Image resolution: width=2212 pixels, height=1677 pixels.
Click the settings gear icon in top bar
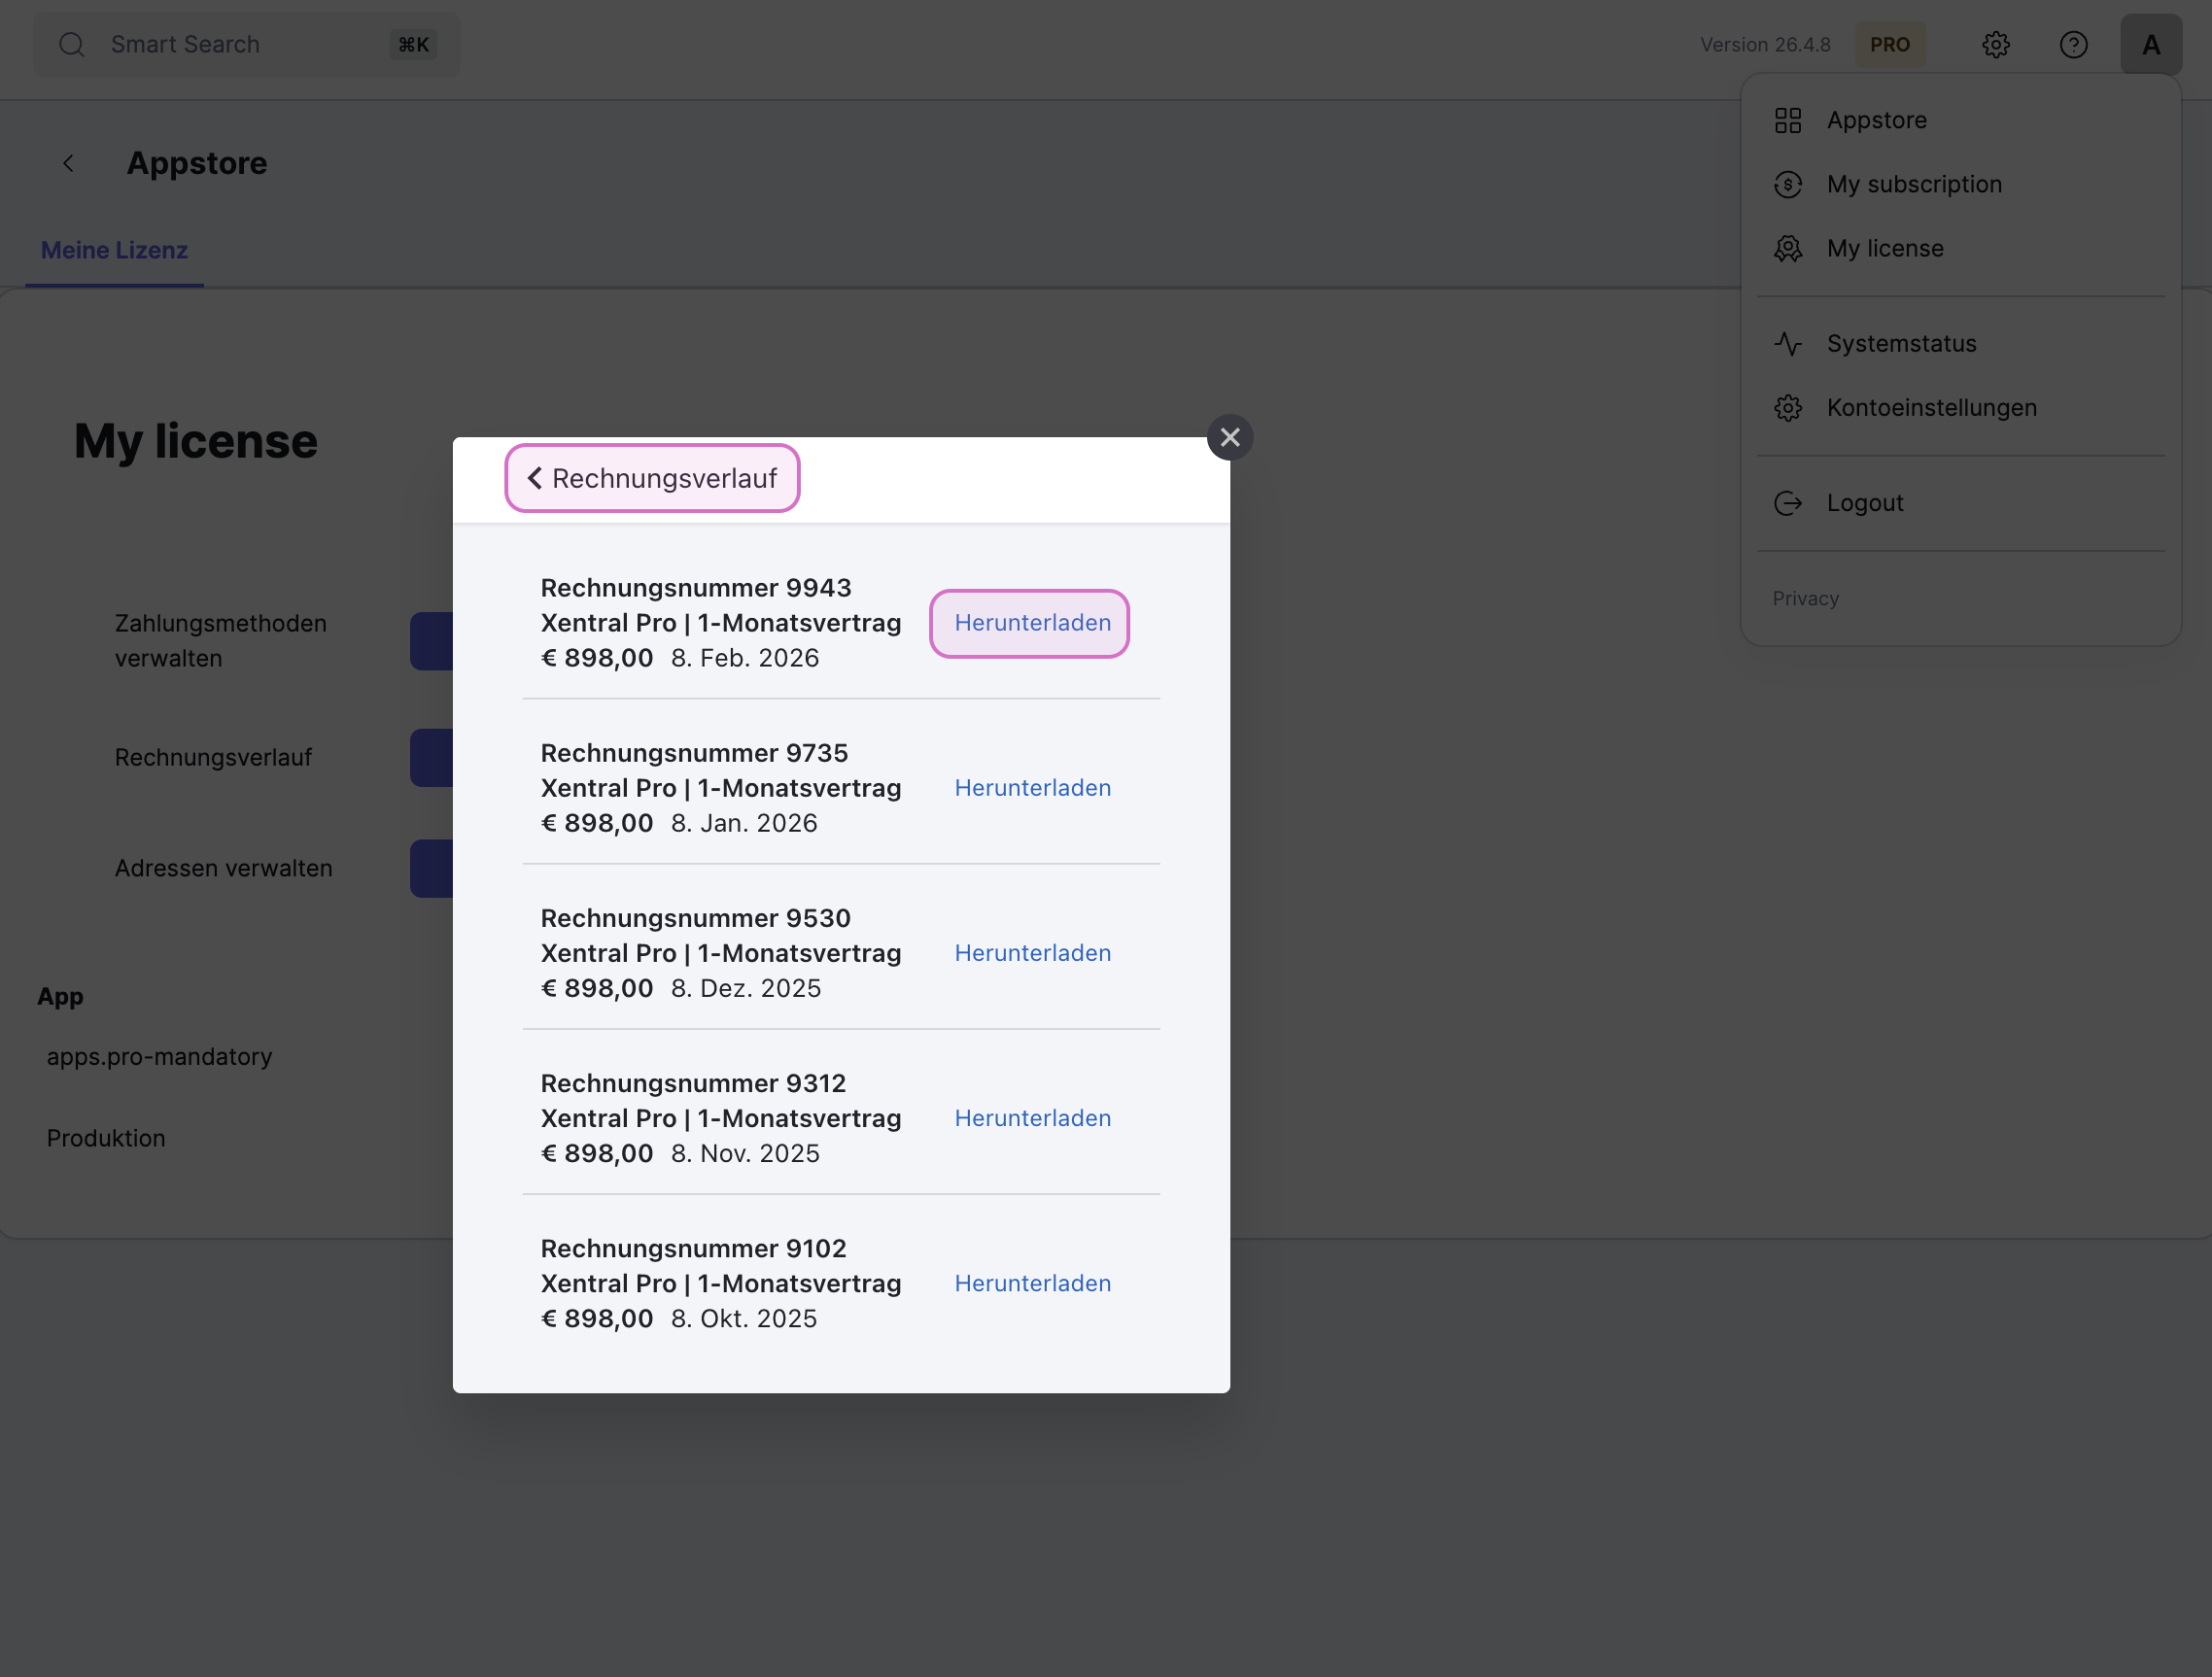coord(1995,45)
